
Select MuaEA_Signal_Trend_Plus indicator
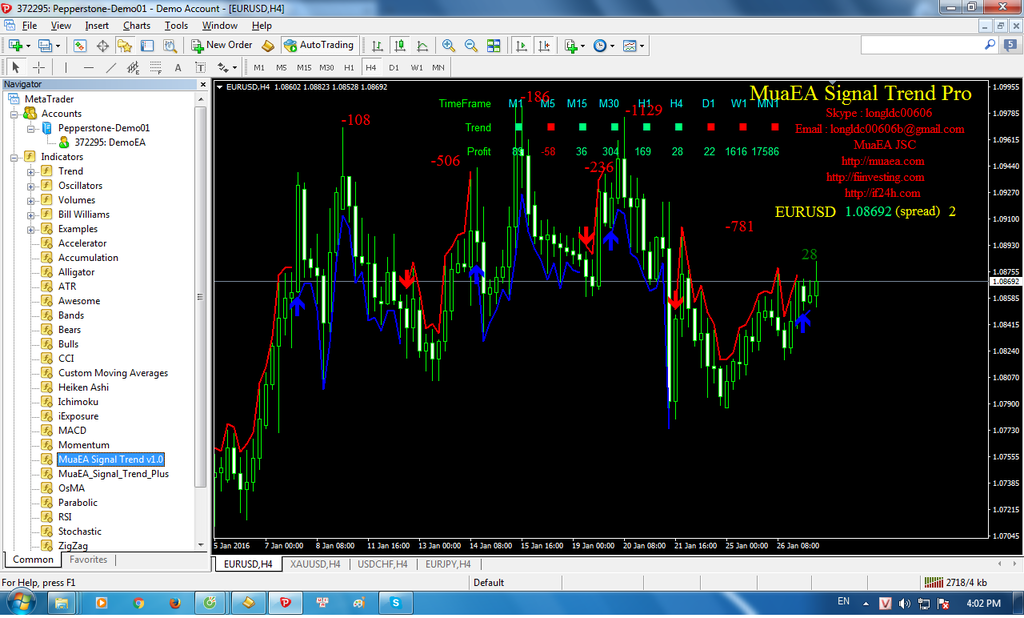(113, 474)
